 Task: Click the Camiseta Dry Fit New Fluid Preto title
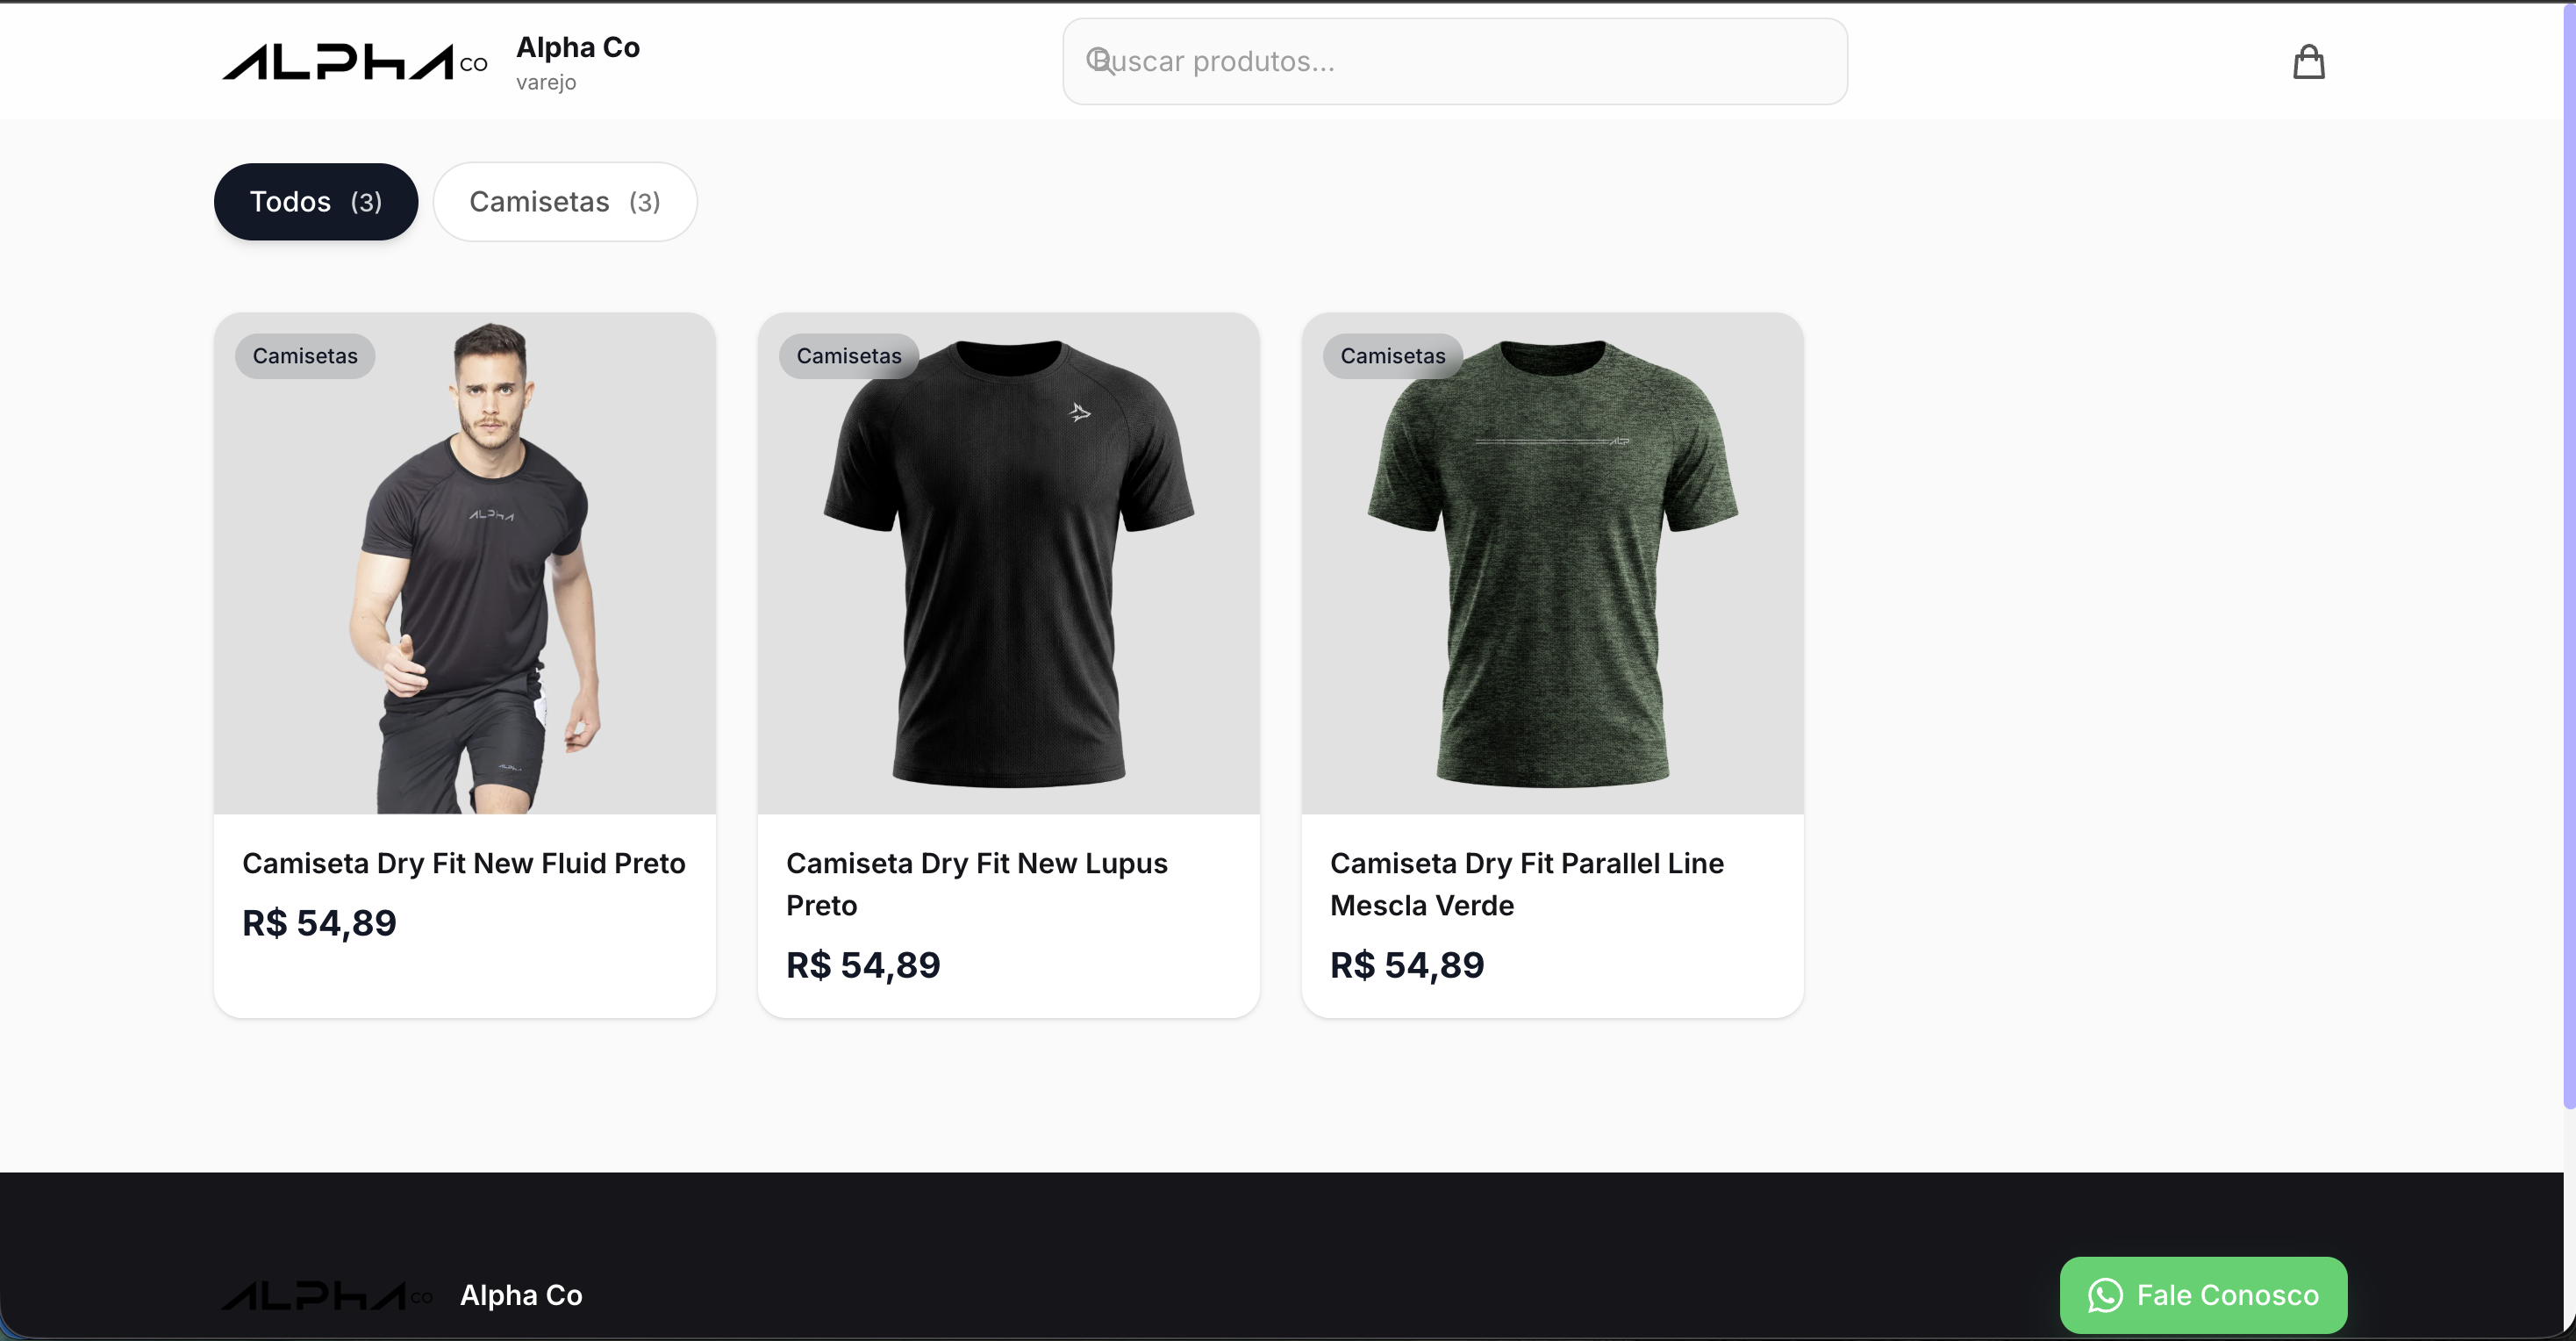[463, 863]
